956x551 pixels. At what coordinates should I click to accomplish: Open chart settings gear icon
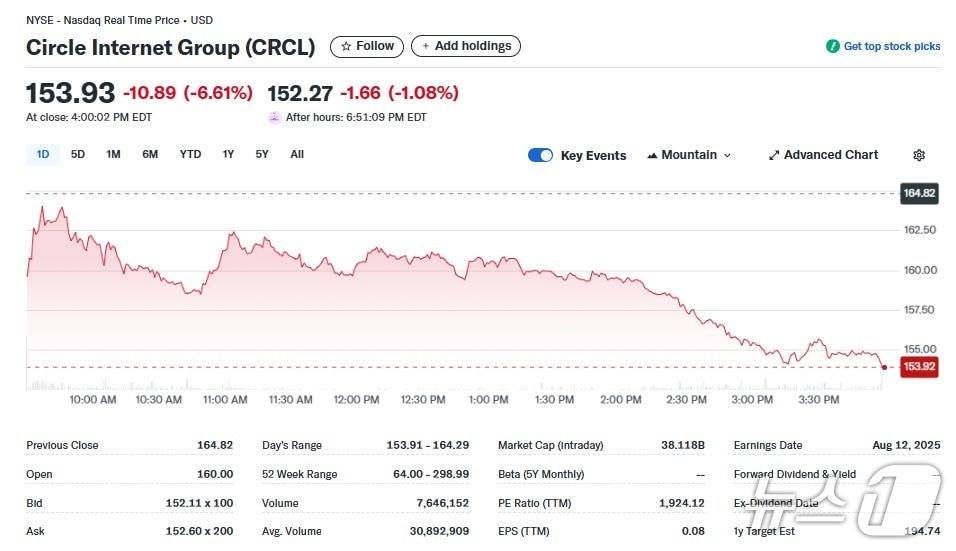tap(919, 155)
